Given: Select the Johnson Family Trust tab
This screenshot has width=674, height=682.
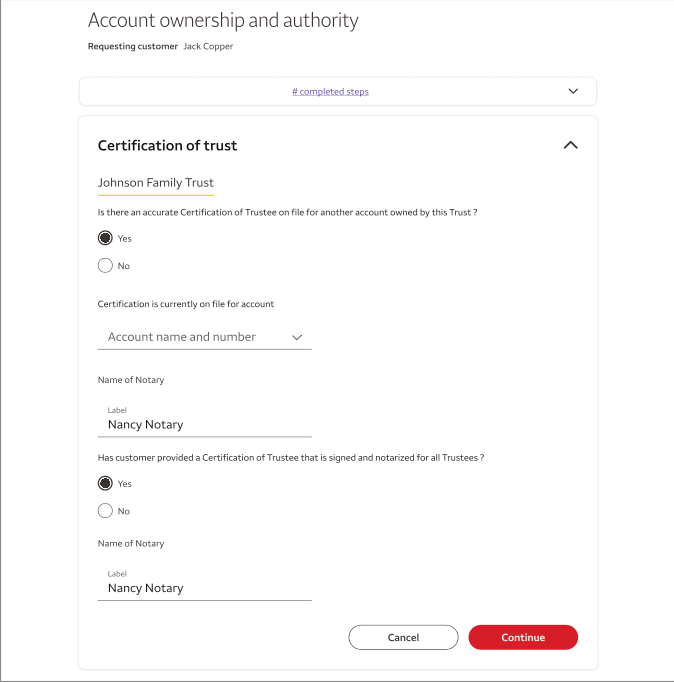Looking at the screenshot, I should [x=155, y=183].
